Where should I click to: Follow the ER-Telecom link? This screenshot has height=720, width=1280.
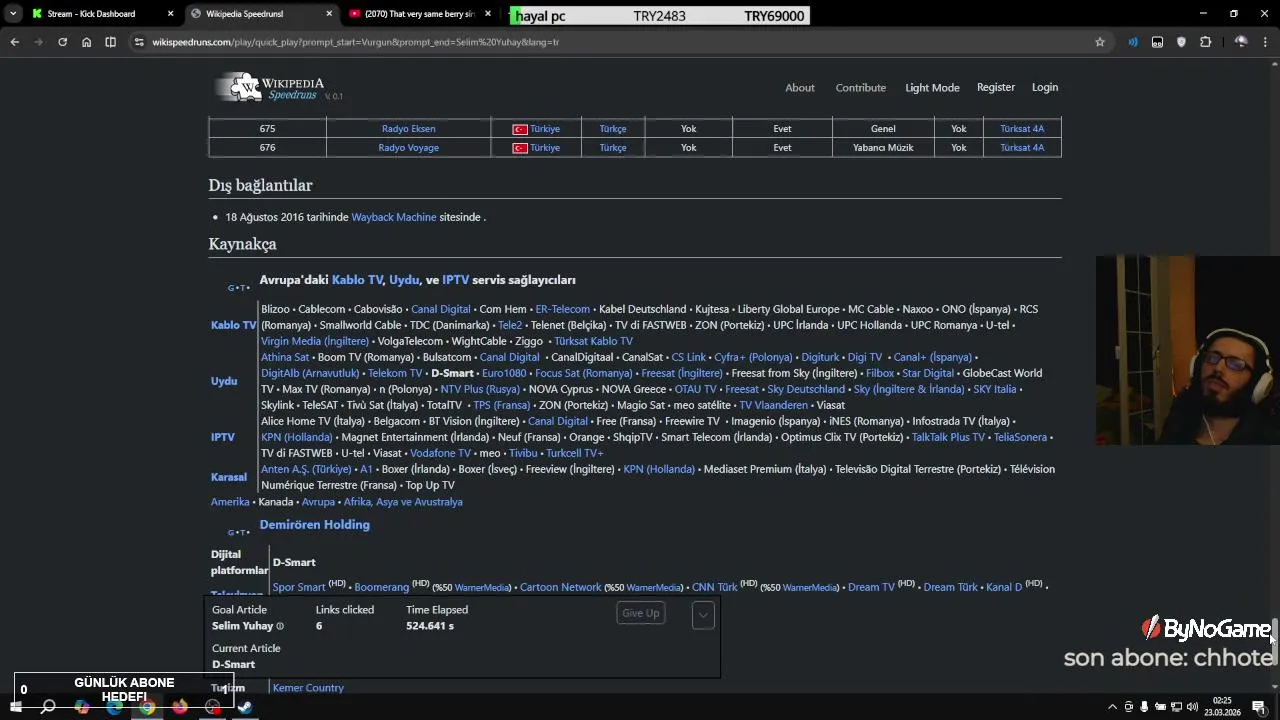pyautogui.click(x=562, y=309)
